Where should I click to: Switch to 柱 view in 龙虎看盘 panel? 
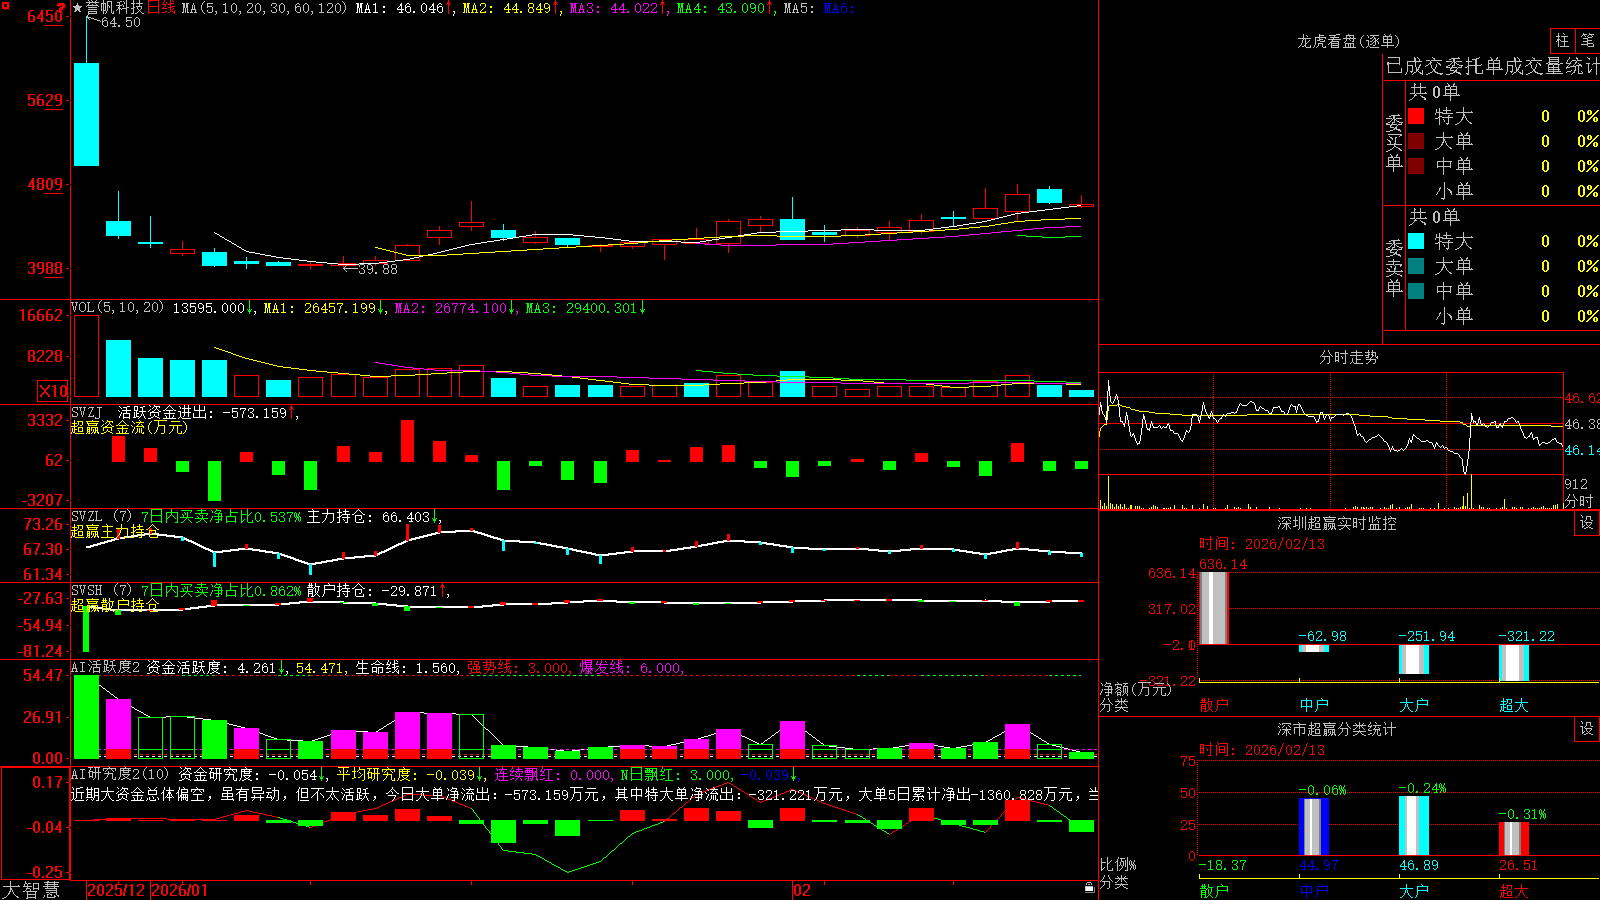pos(1561,40)
